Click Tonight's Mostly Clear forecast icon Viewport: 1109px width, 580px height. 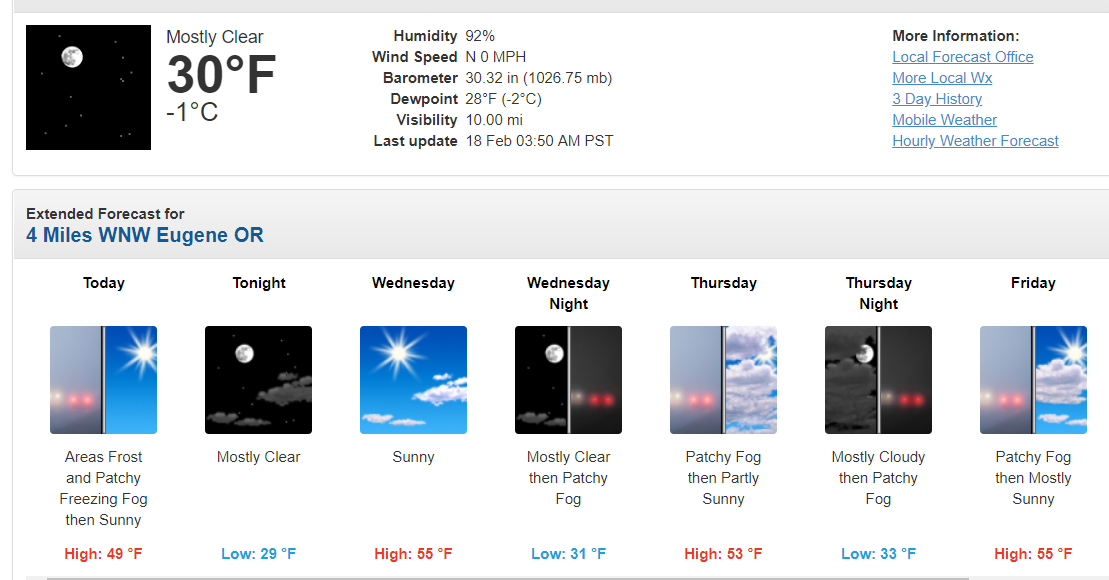click(x=258, y=380)
